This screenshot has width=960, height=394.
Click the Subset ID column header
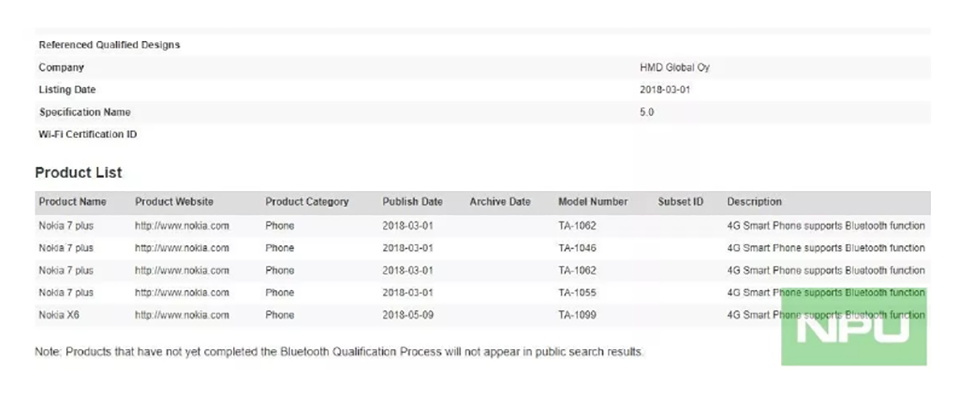(681, 202)
